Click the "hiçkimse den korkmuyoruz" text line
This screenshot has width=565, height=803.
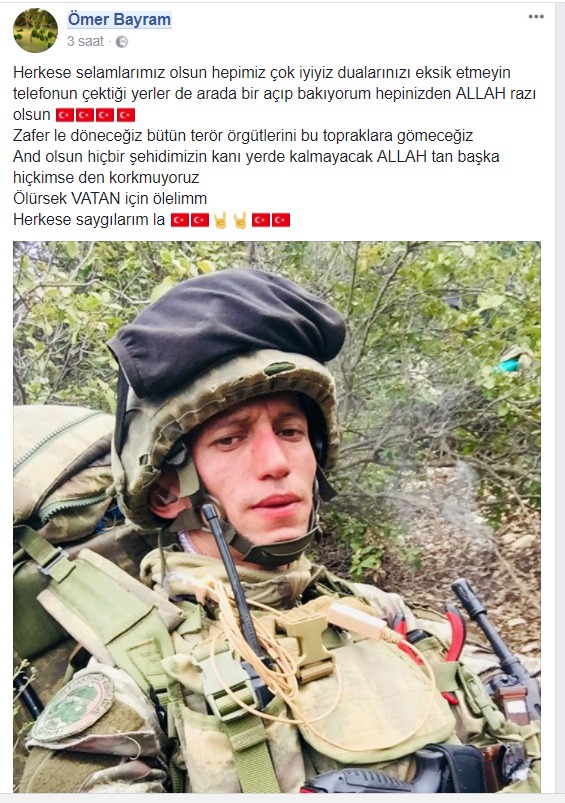(106, 178)
